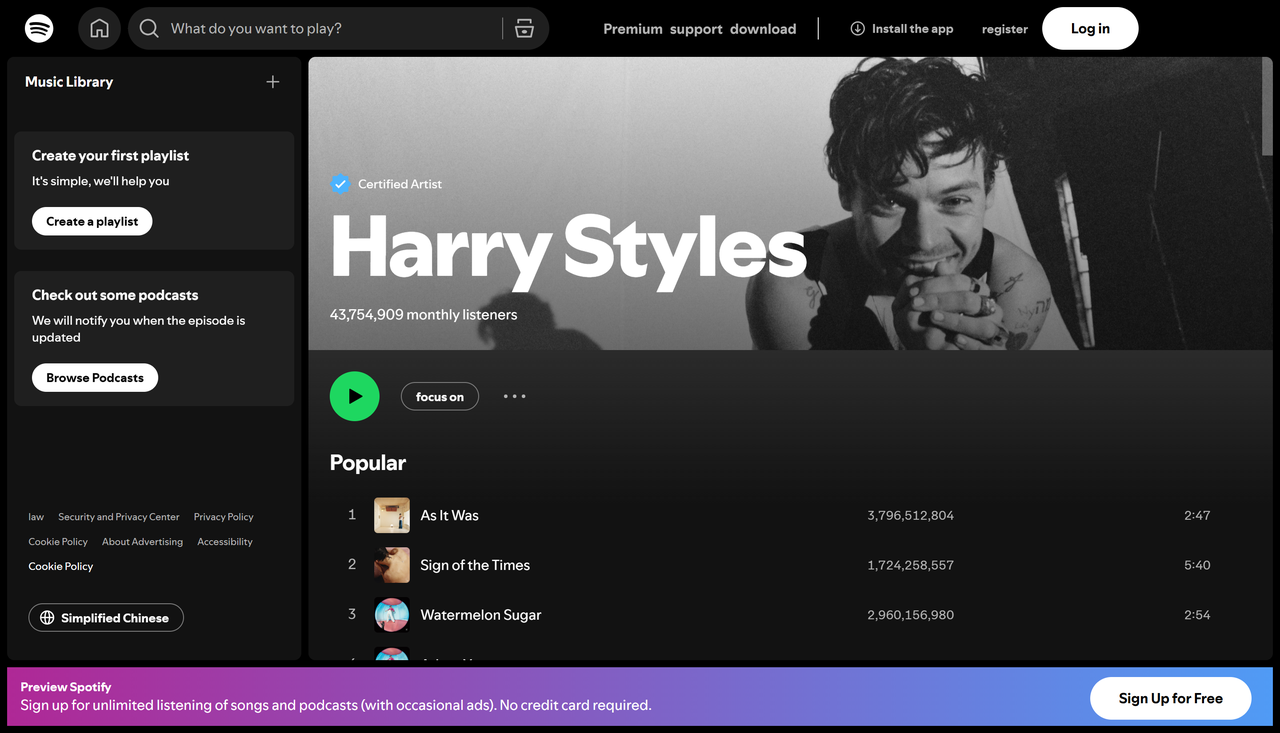1280x733 pixels.
Task: Open the Premium link
Action: pyautogui.click(x=633, y=29)
